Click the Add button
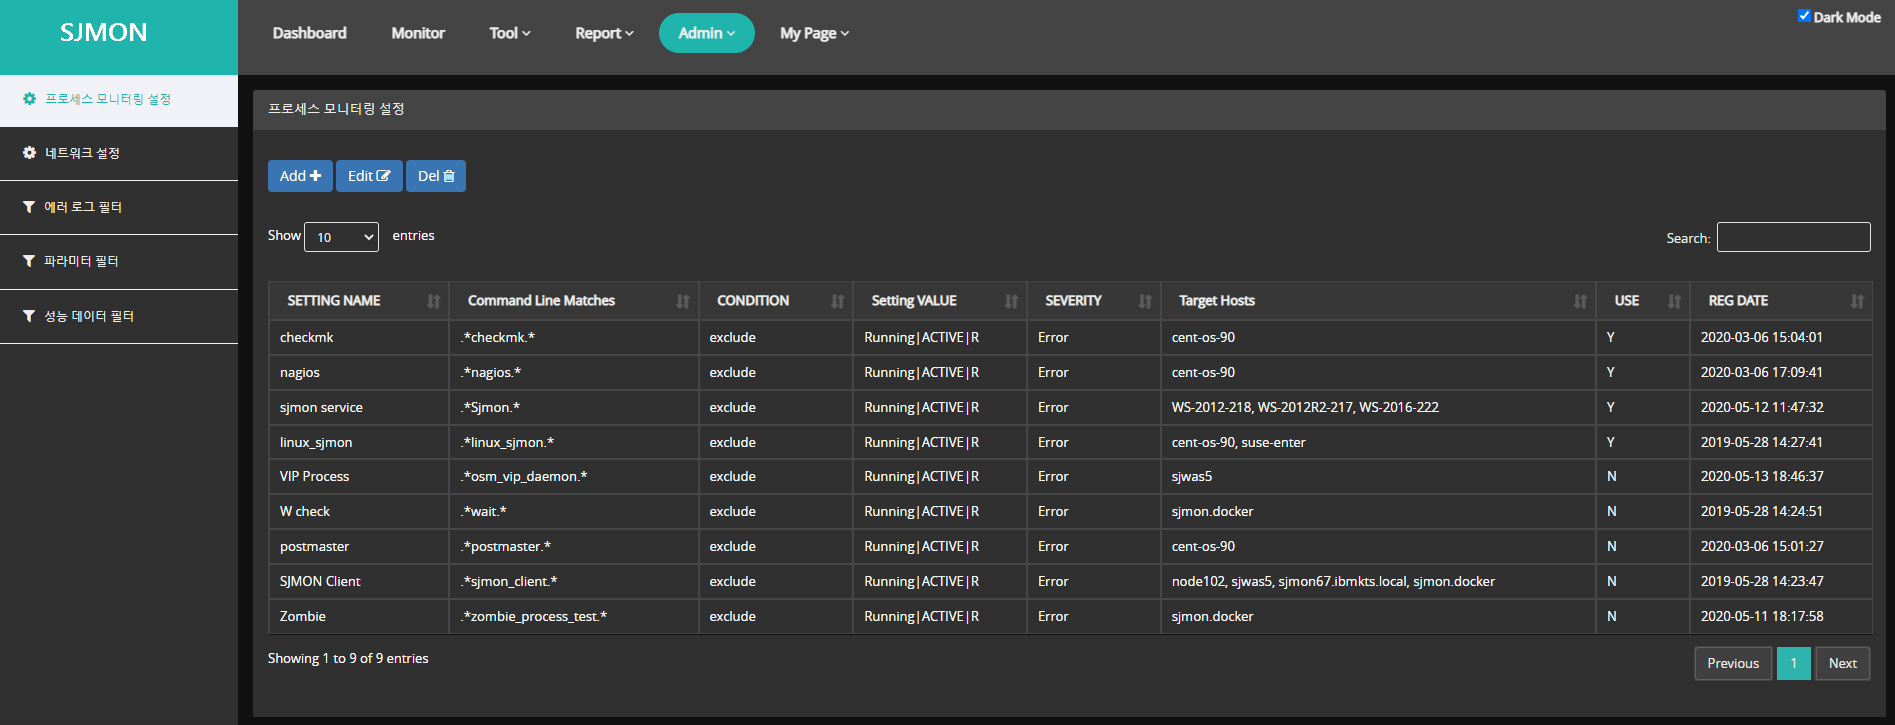1895x725 pixels. tap(300, 176)
